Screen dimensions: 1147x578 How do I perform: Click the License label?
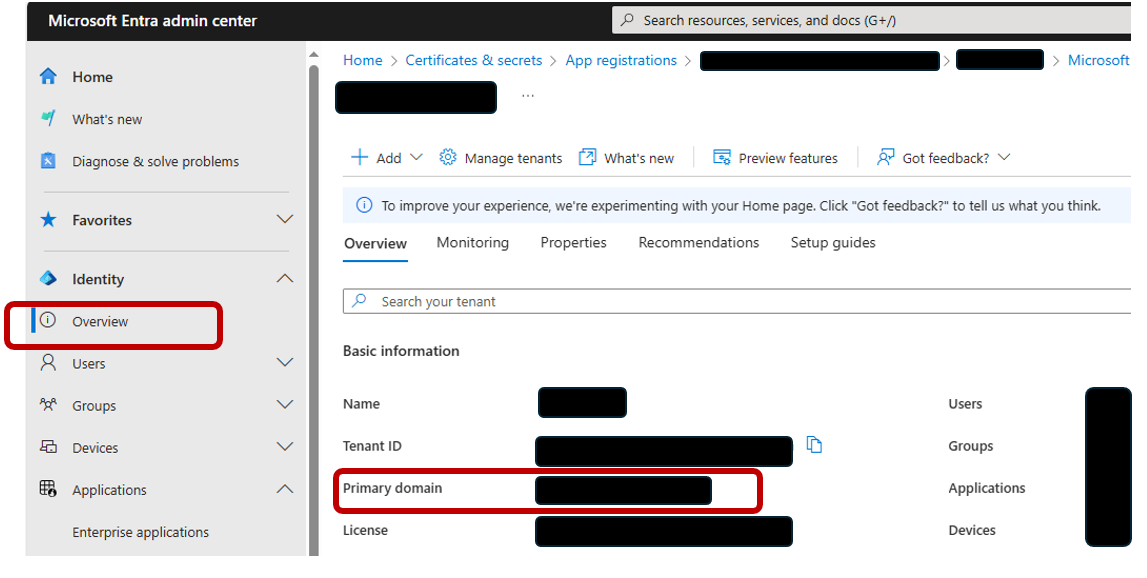365,530
